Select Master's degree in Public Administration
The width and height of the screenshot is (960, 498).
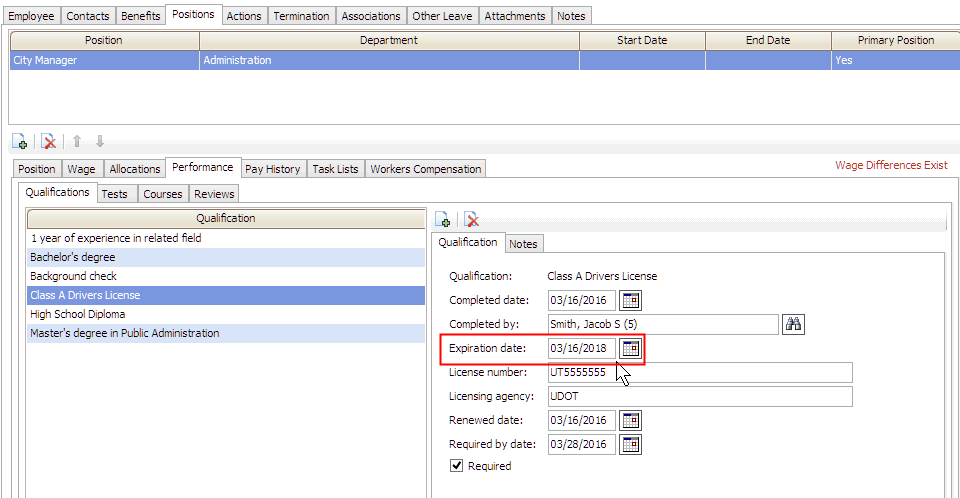tap(125, 333)
